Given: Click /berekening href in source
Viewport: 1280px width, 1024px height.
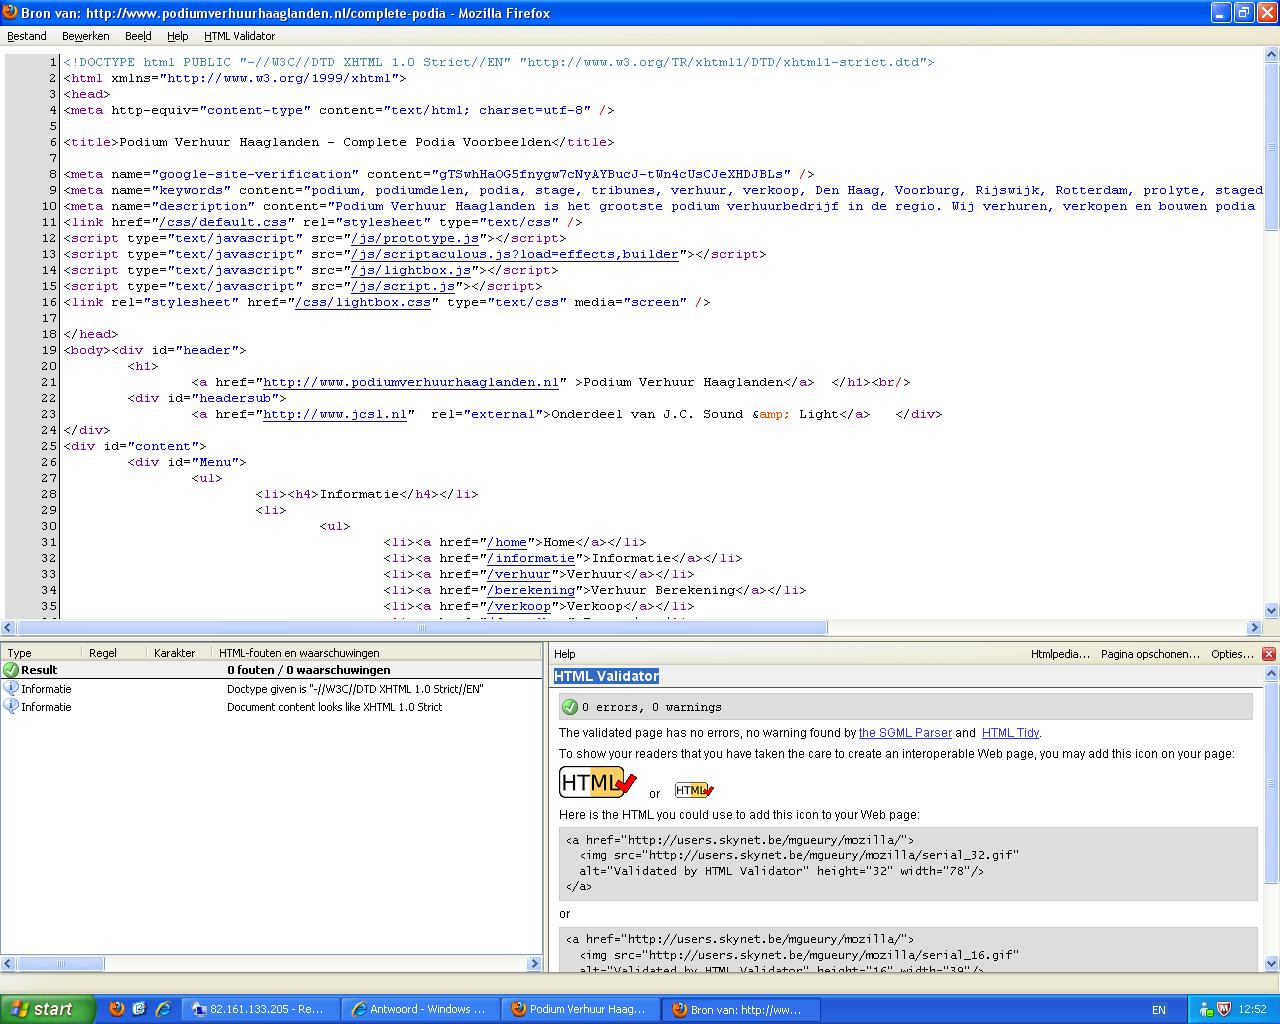Looking at the screenshot, I should tap(531, 590).
